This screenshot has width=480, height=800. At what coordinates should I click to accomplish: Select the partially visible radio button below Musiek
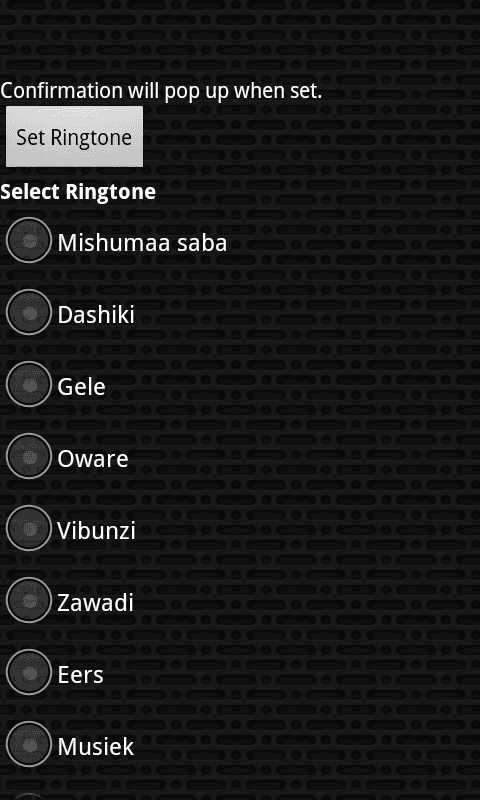point(29,796)
